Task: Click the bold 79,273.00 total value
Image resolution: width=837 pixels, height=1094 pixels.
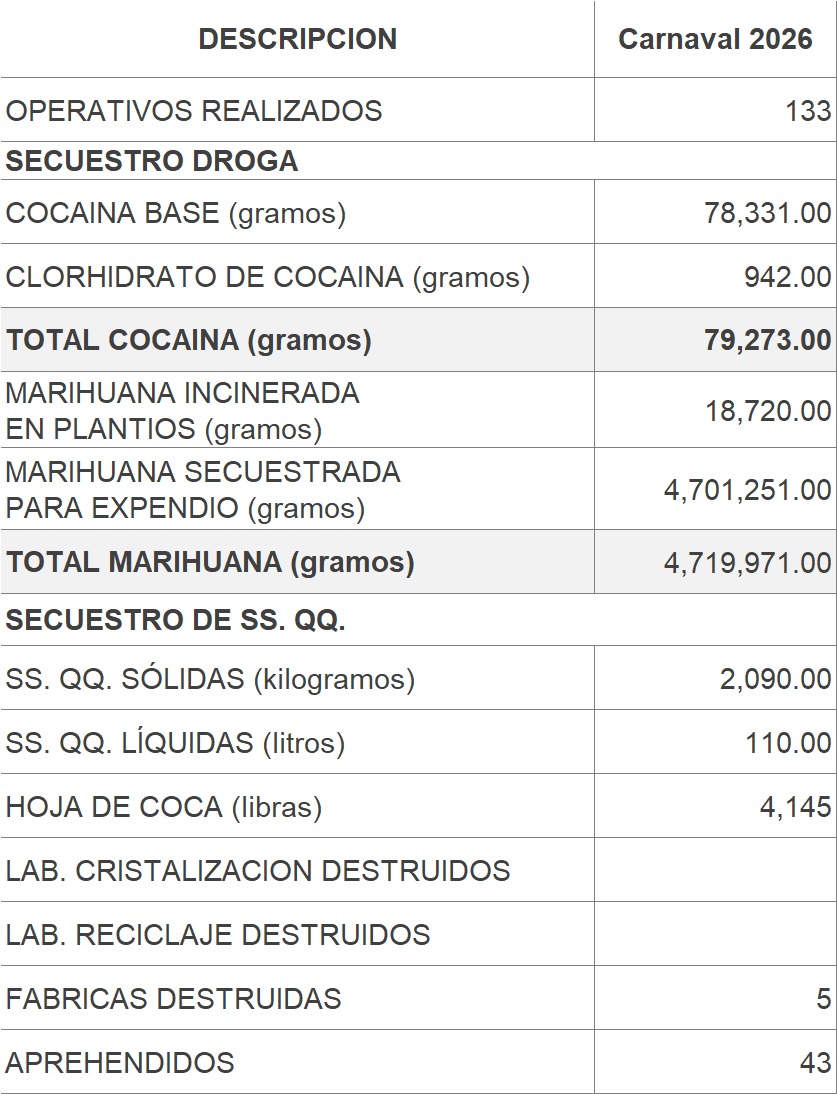Action: [x=767, y=340]
